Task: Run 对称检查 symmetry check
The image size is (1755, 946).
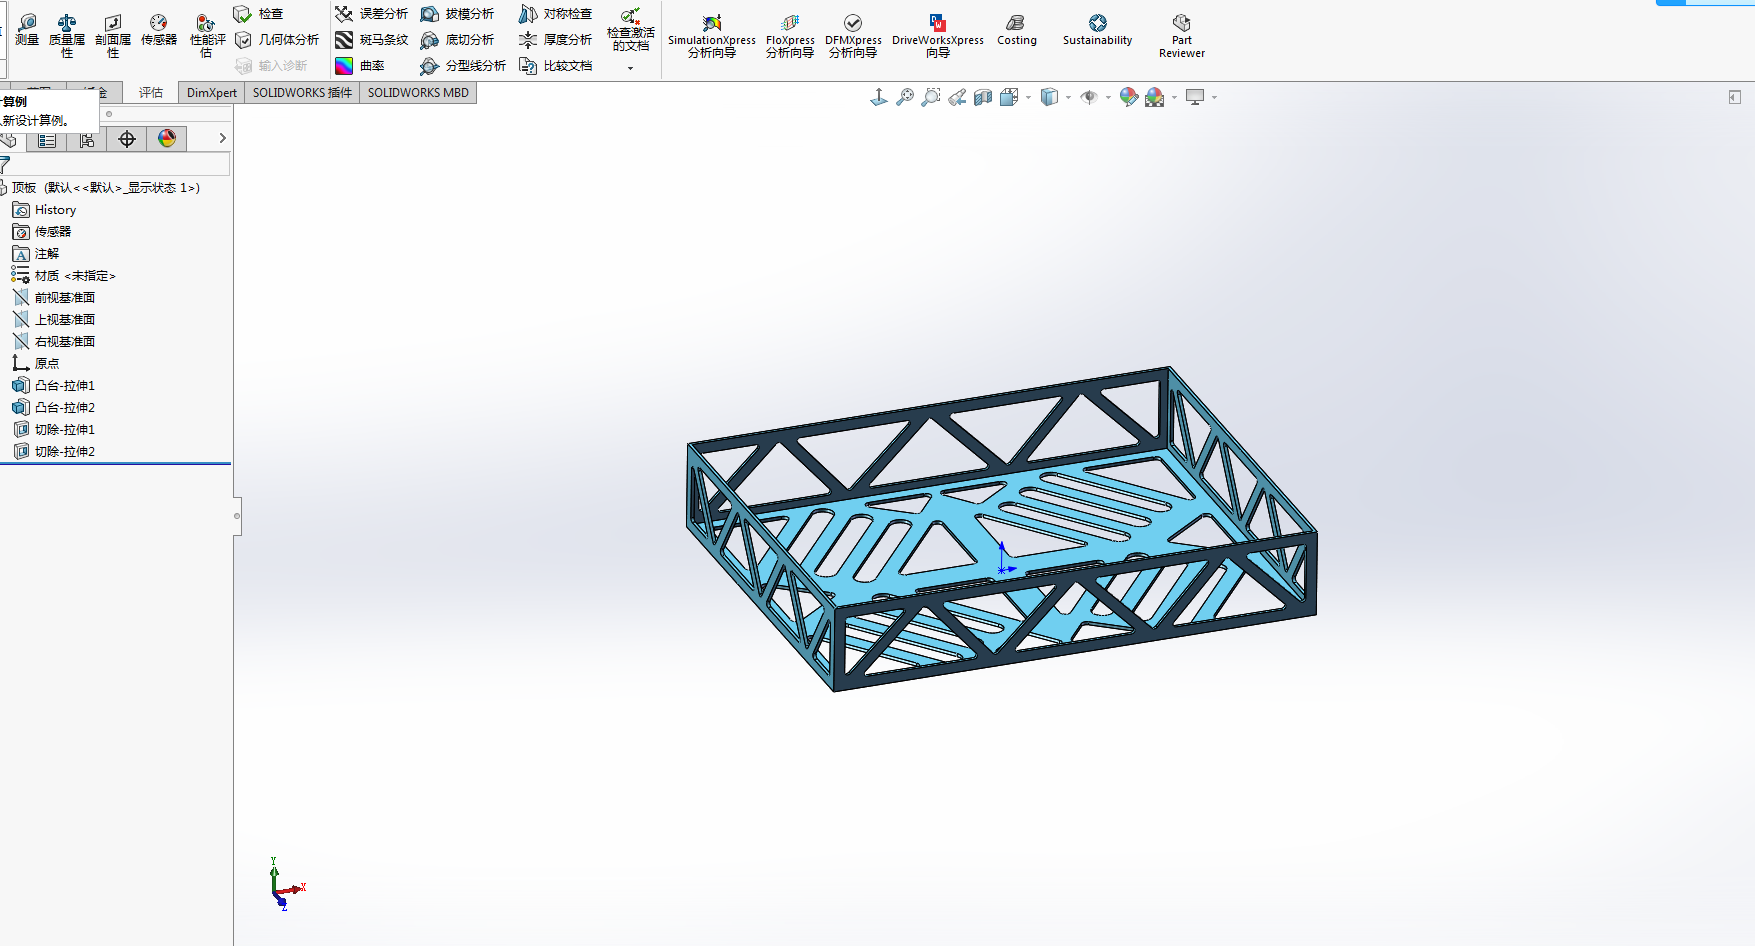Action: point(555,14)
